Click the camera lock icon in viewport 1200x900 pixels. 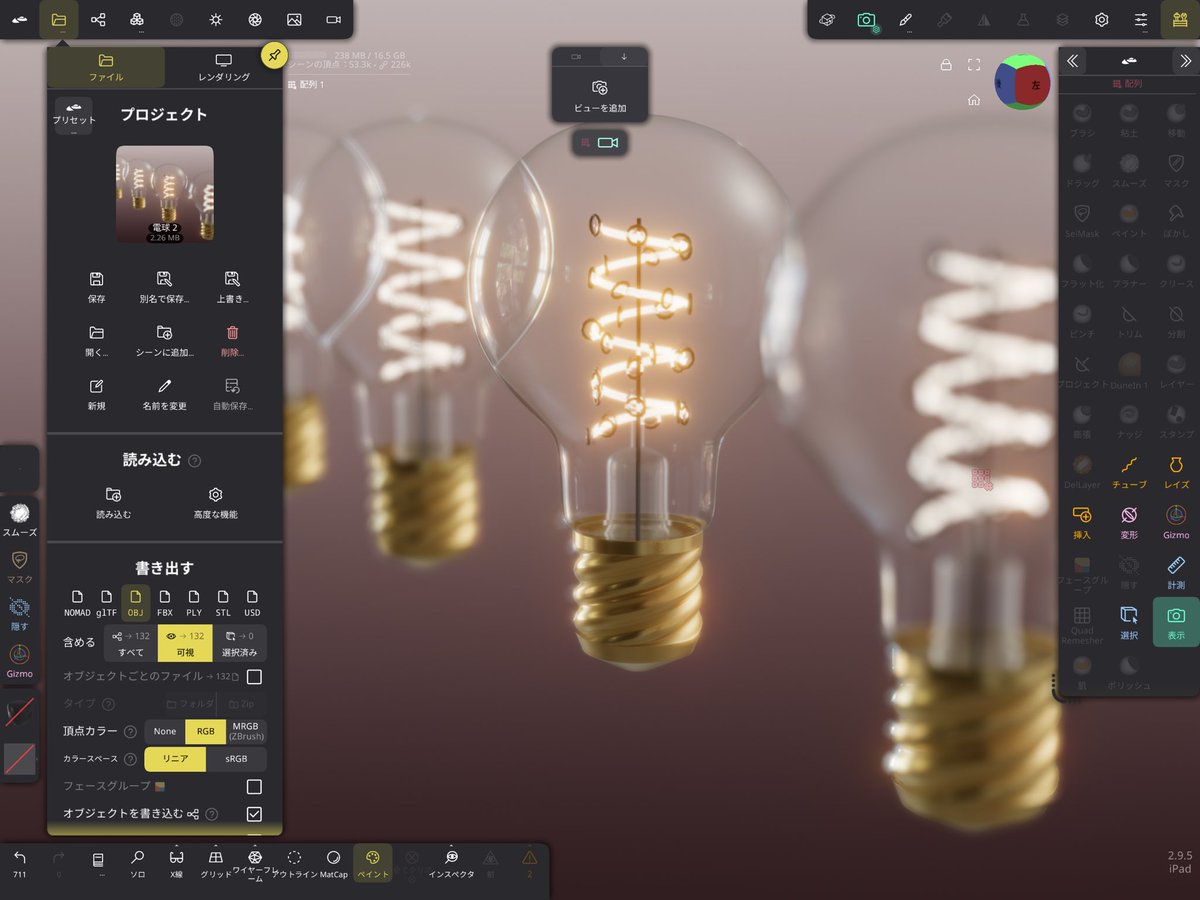(x=945, y=65)
